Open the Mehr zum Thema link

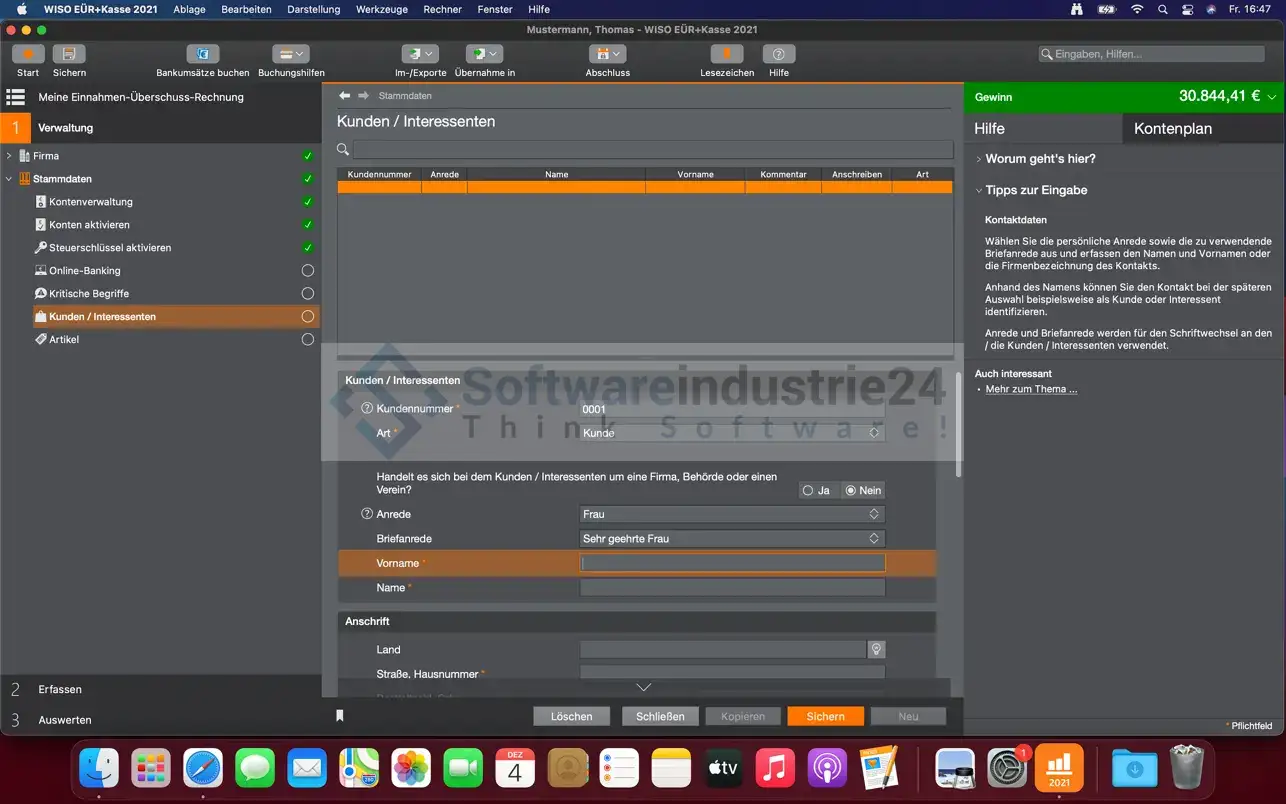(x=1031, y=389)
